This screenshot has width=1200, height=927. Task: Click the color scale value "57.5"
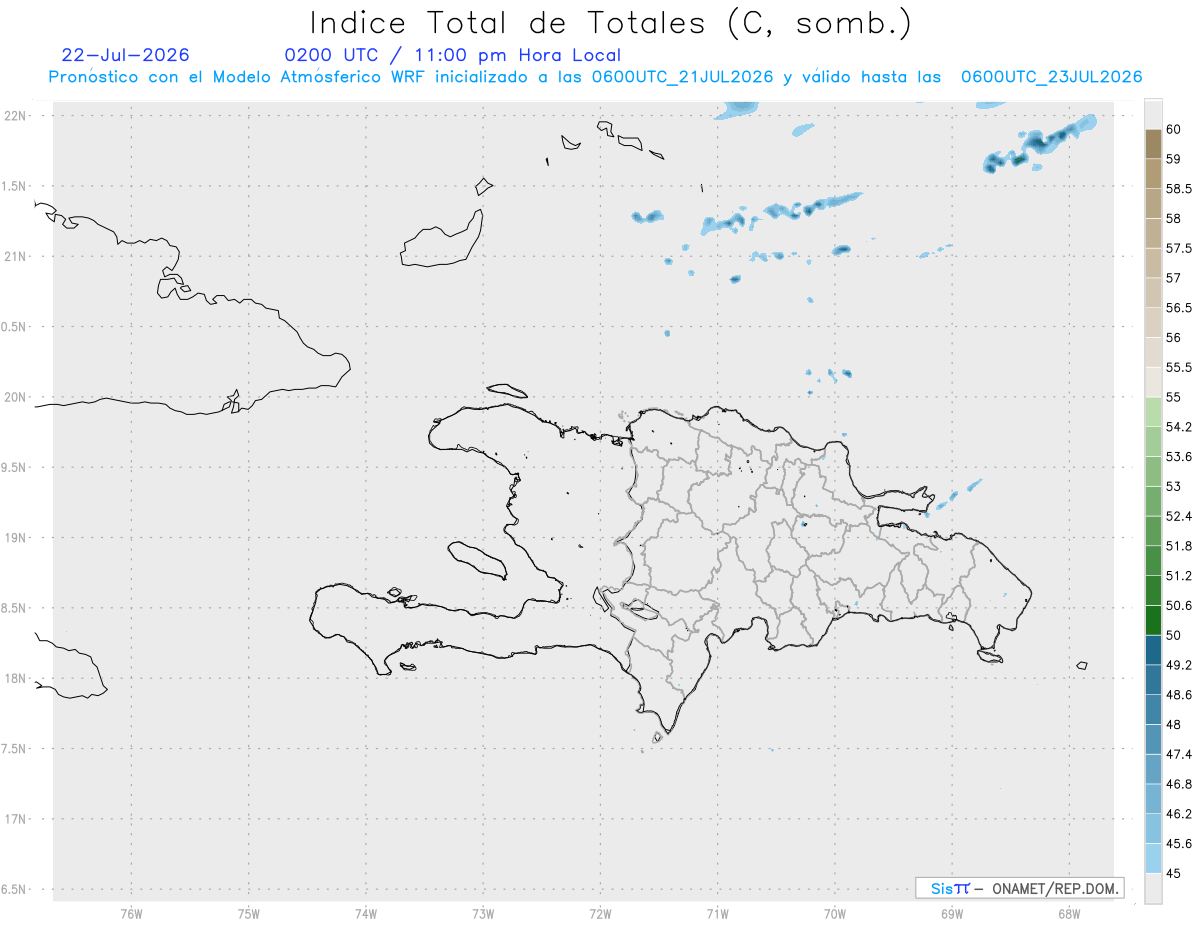1178,249
